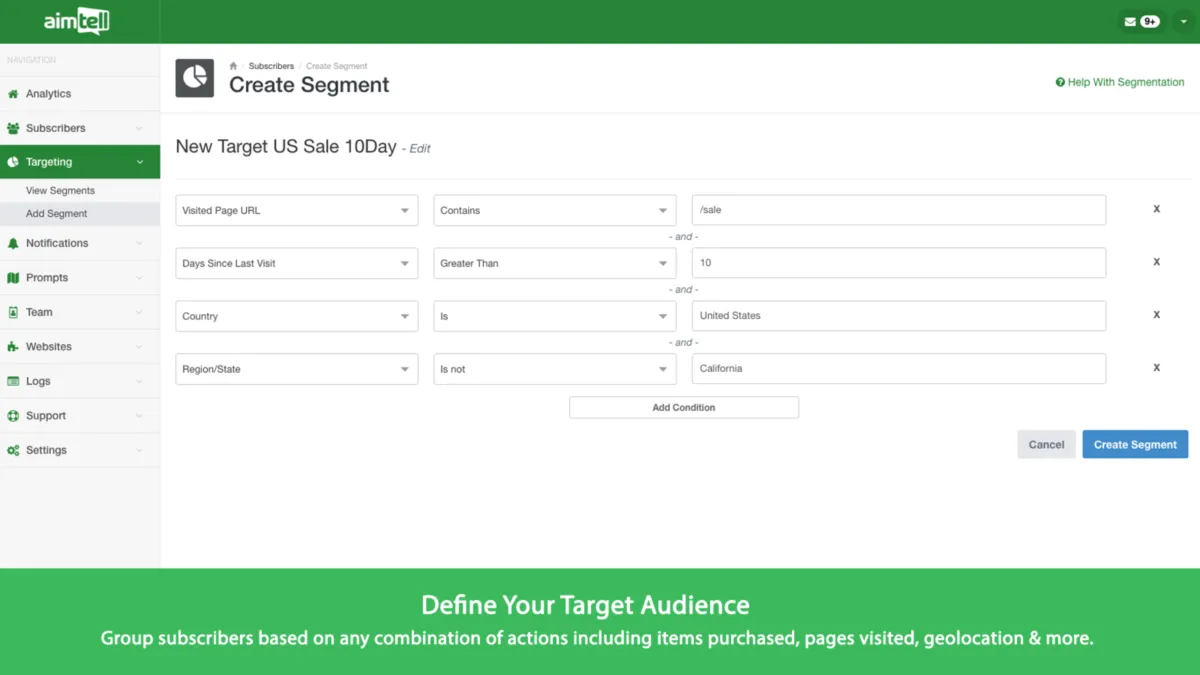1200x675 pixels.
Task: Open the account dropdown arrow in header
Action: coord(1183,21)
